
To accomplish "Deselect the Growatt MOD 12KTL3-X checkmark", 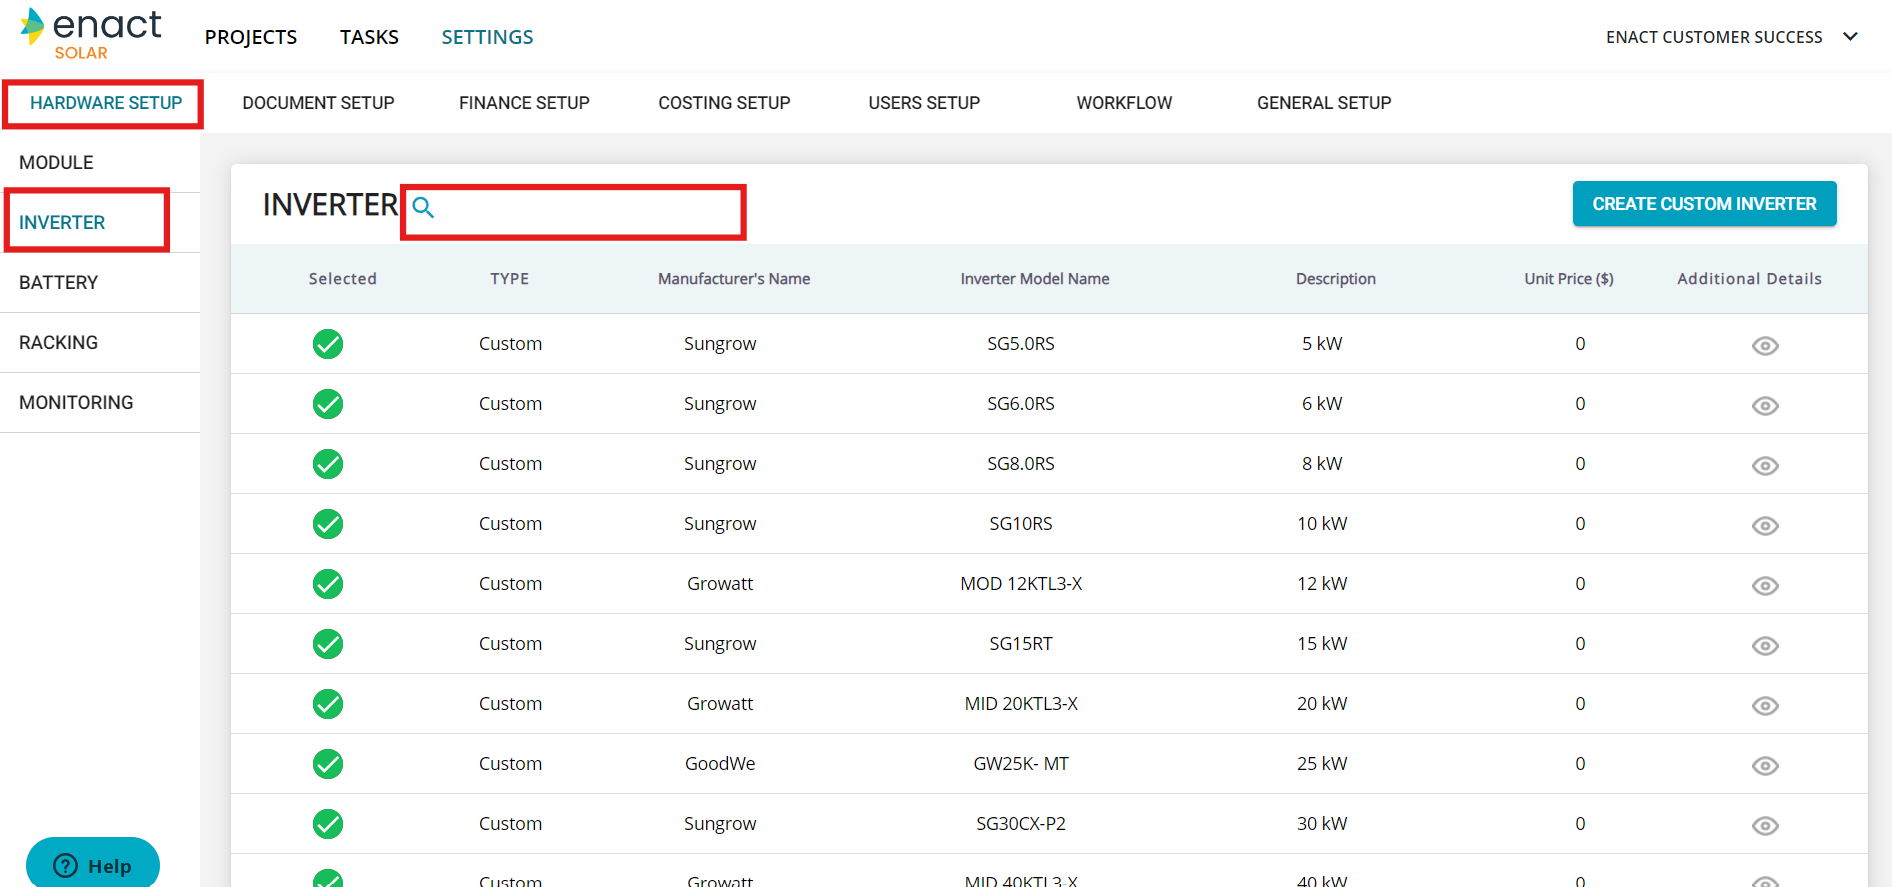I will click(x=328, y=584).
